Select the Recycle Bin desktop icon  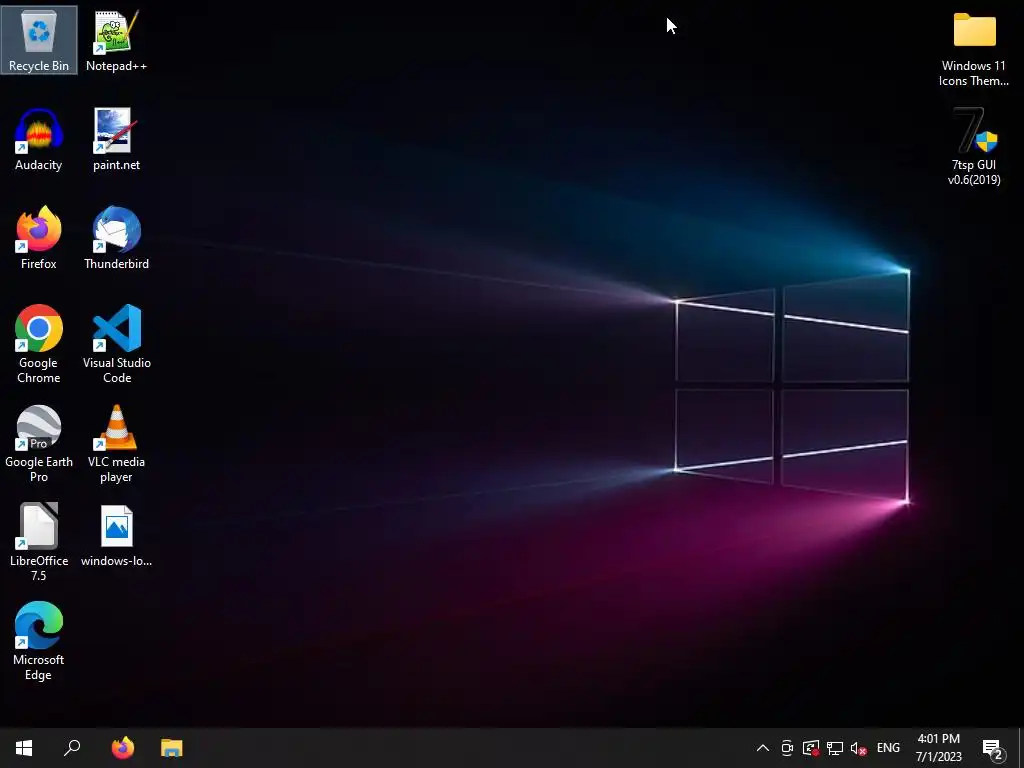[x=39, y=40]
